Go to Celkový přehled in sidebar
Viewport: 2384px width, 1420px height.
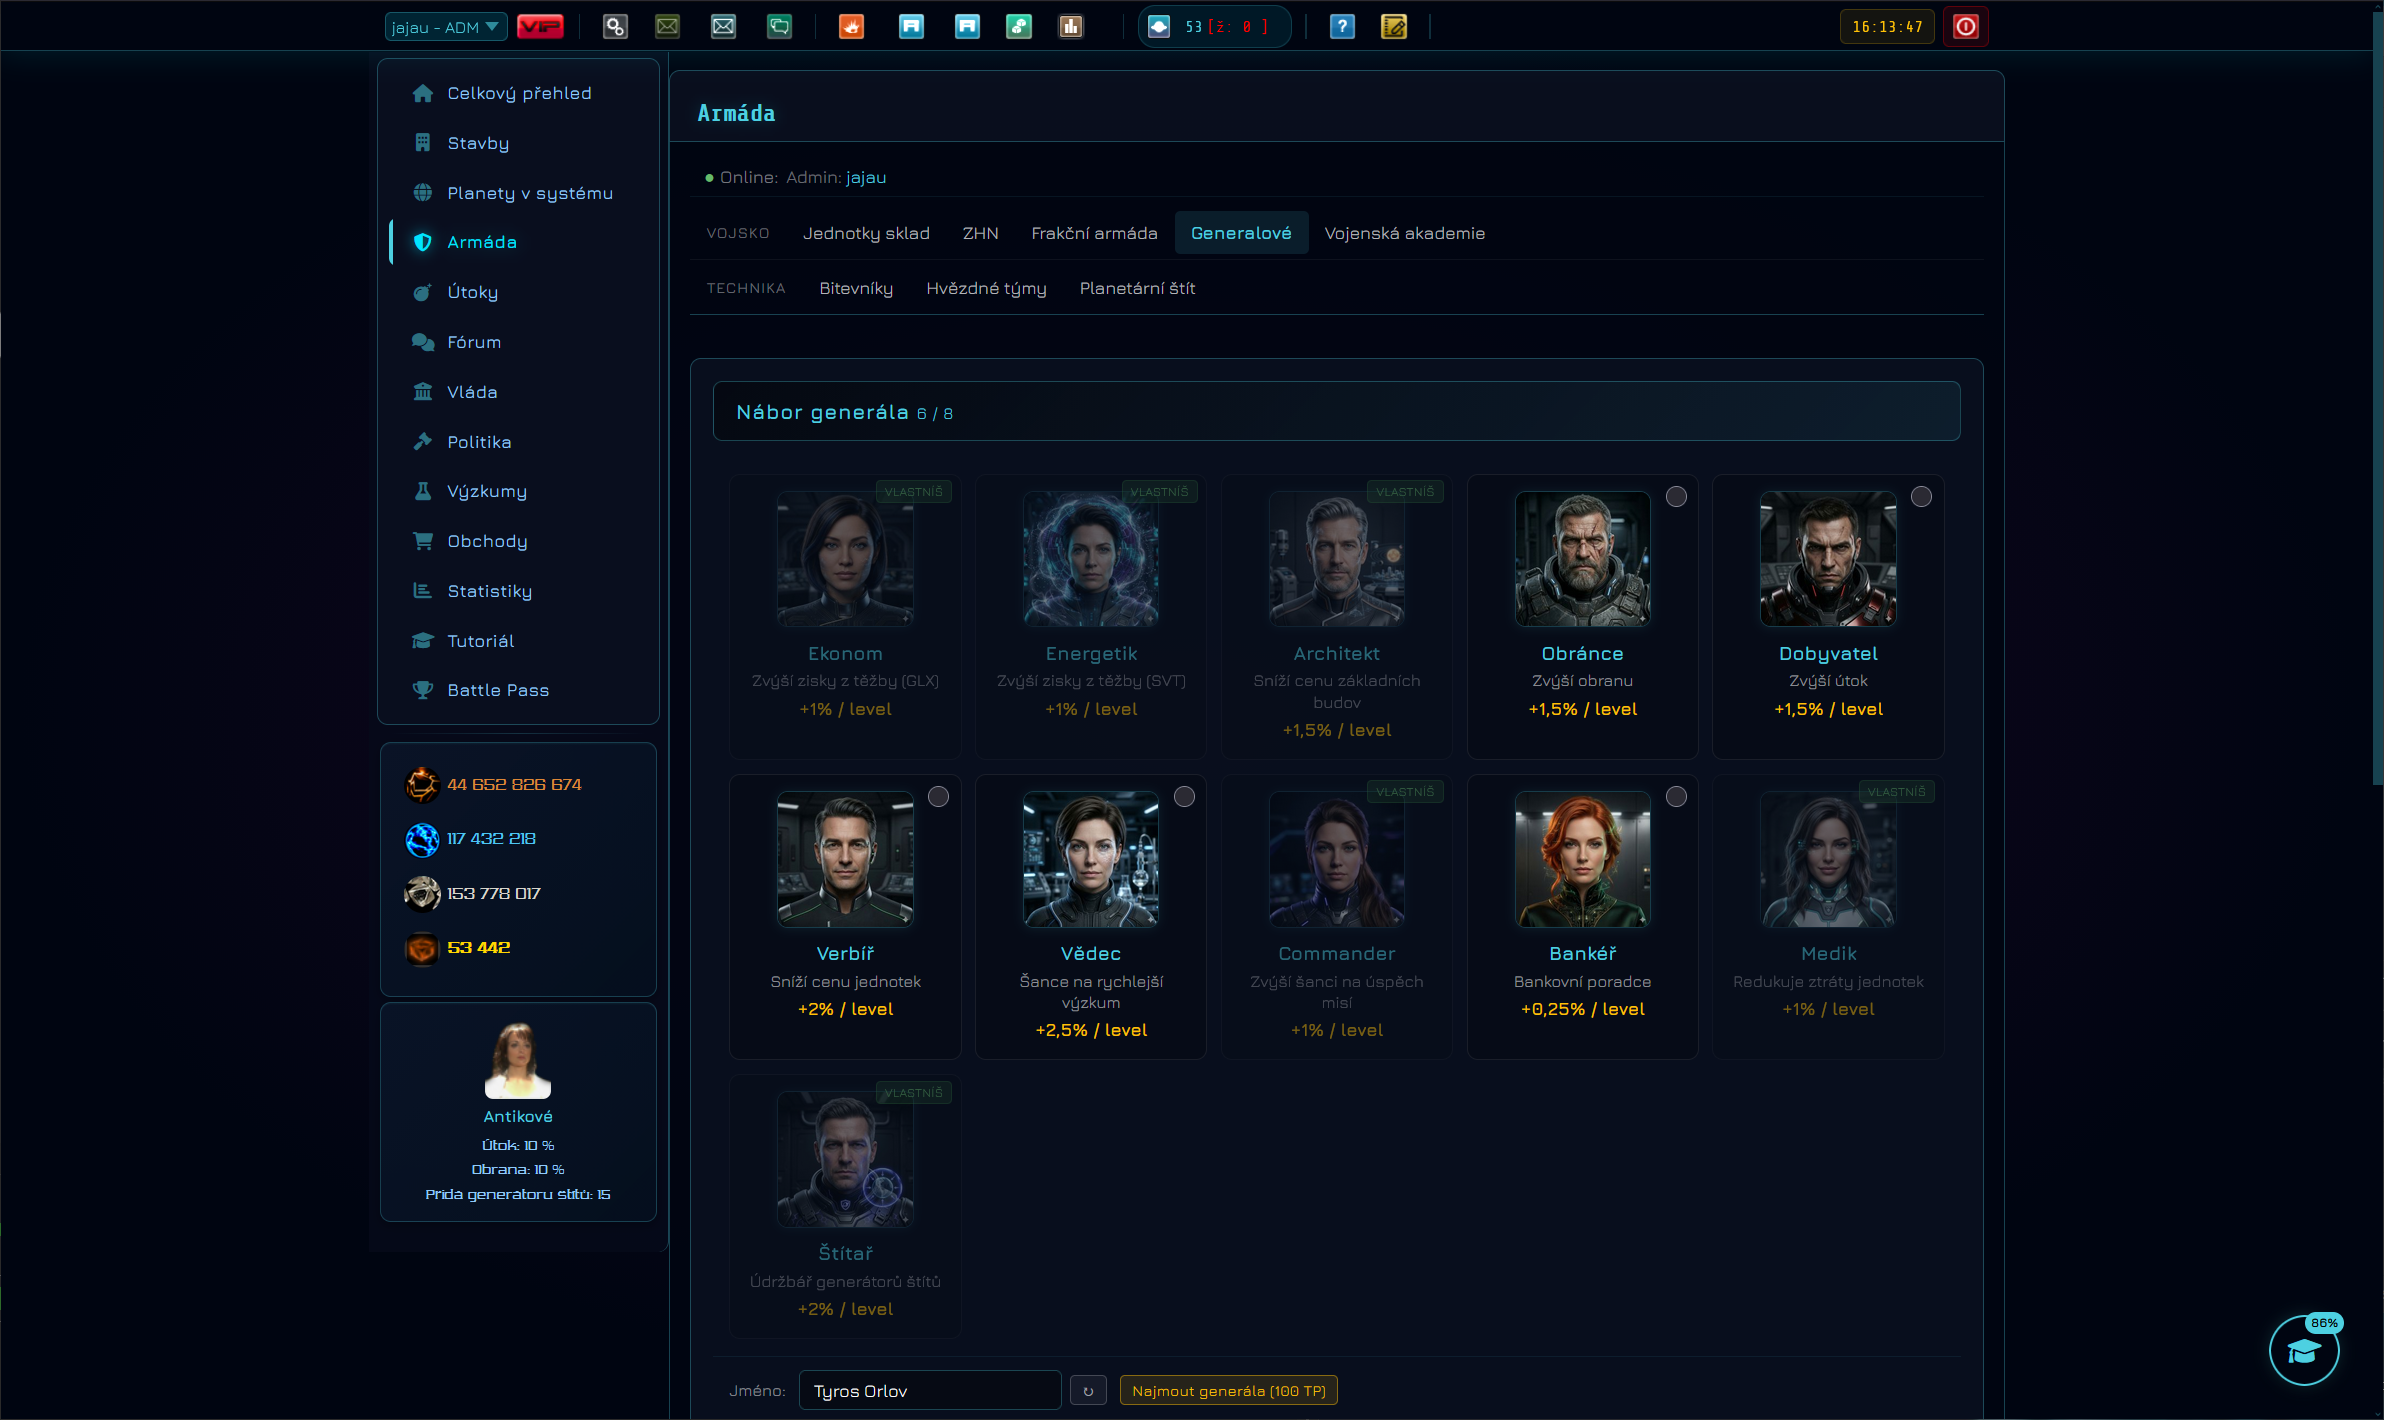coord(519,93)
